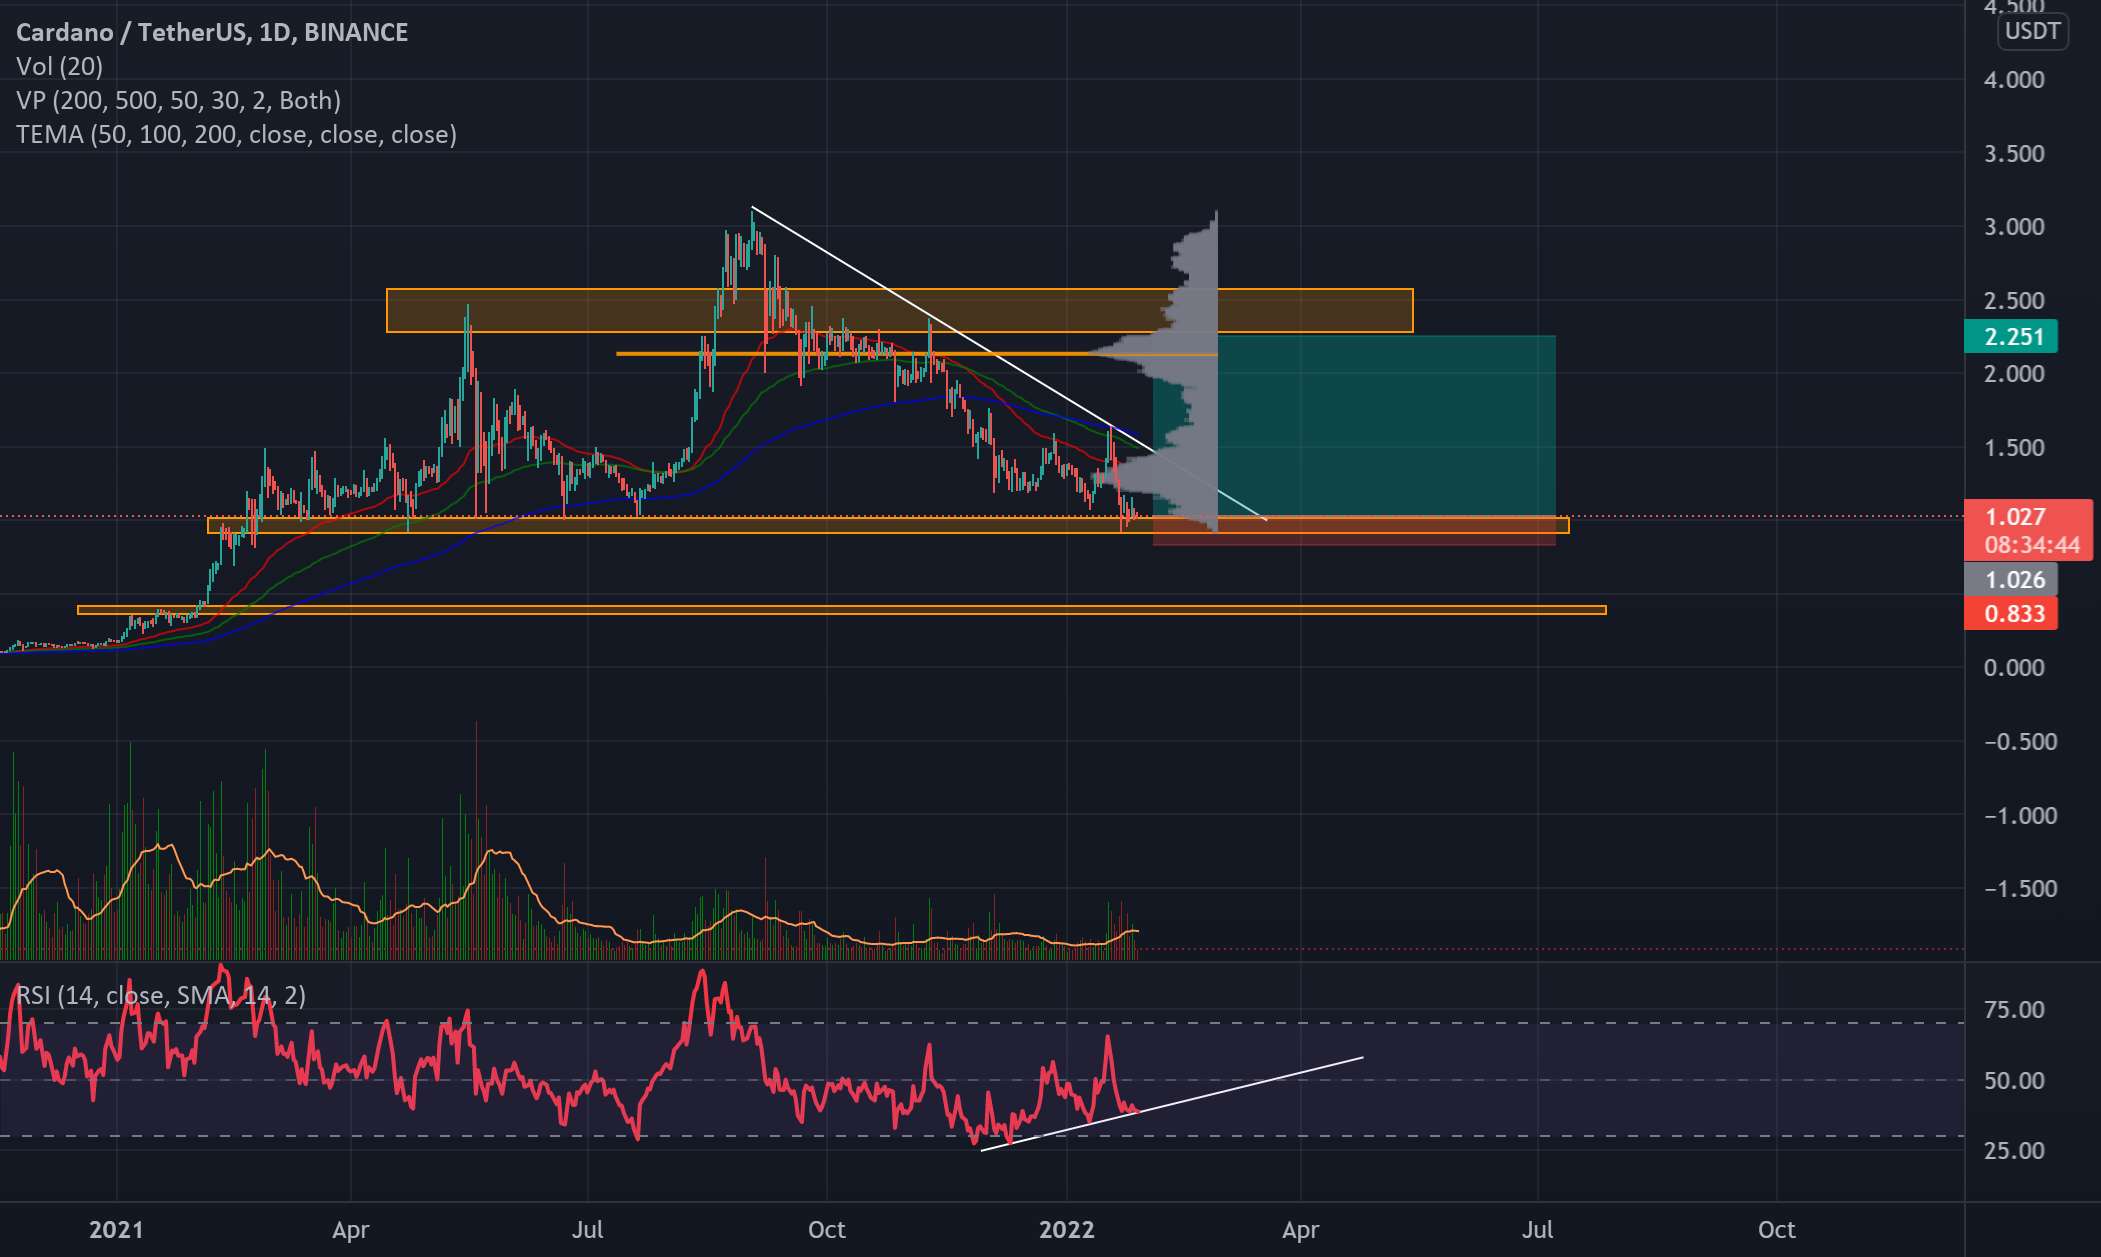Select the upper orange resistance rectangle near 2.500
The height and width of the screenshot is (1257, 2101).
click(899, 310)
